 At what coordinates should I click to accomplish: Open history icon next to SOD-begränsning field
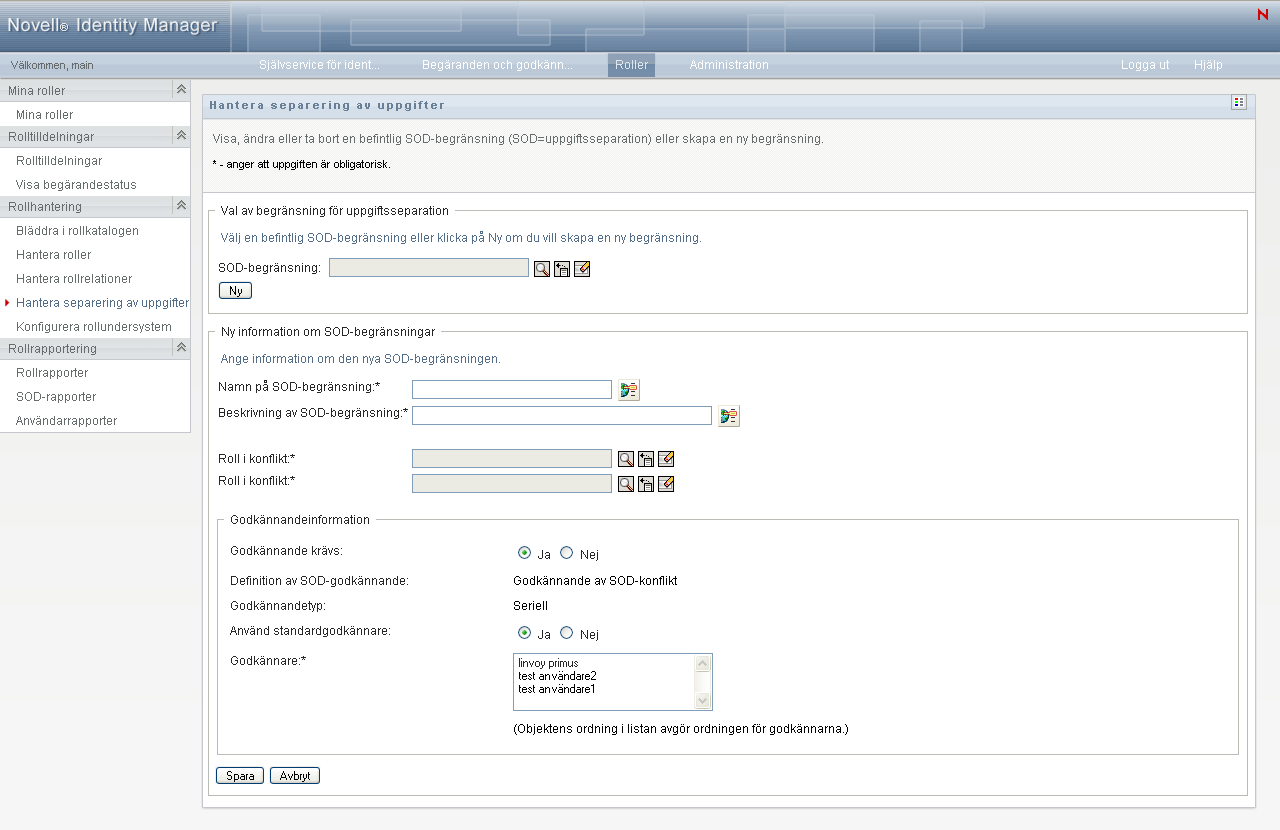[562, 268]
